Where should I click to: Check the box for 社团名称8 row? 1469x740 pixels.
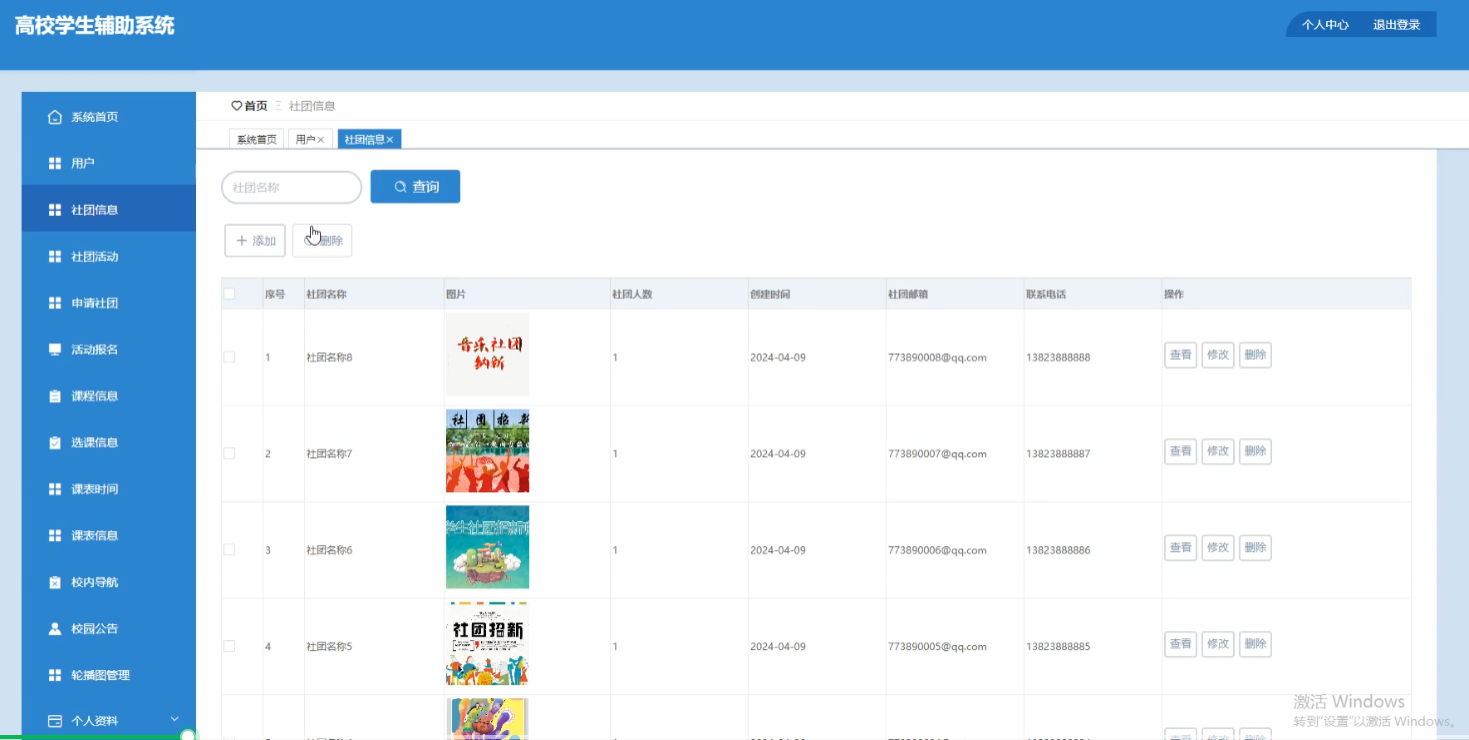click(x=229, y=357)
